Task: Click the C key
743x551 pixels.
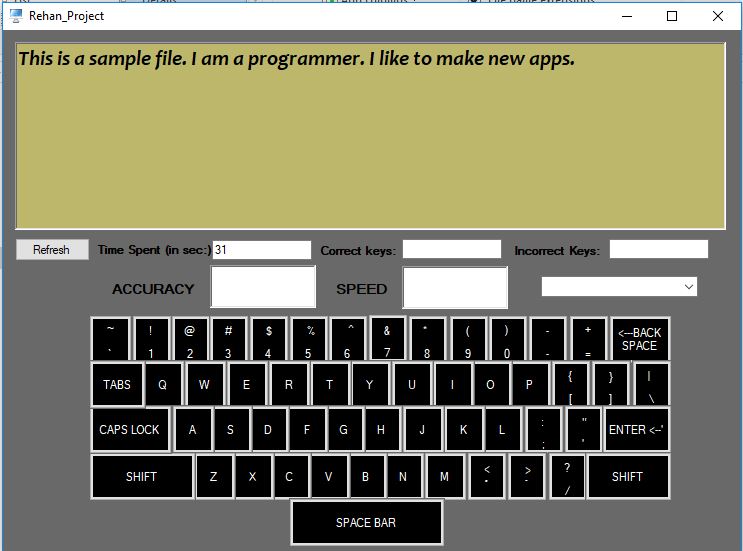Action: point(290,477)
